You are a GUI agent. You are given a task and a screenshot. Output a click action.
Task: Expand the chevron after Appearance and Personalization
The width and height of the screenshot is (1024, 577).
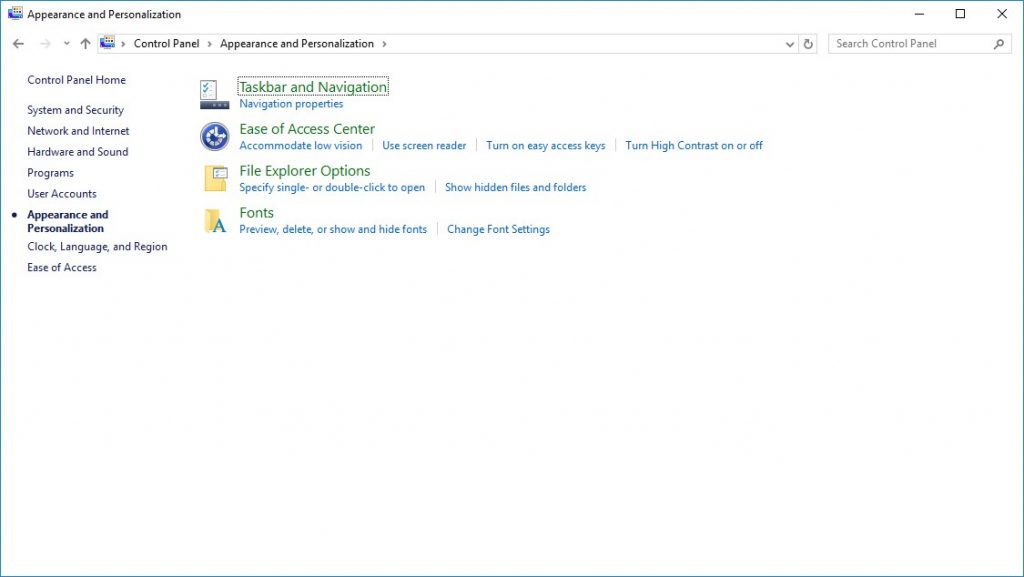click(x=384, y=43)
